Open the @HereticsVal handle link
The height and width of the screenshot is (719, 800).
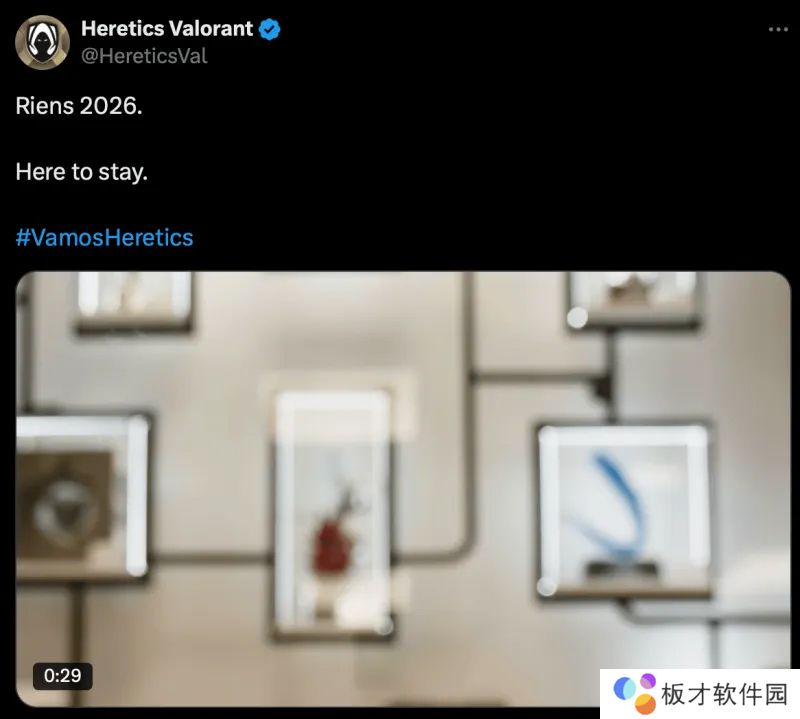click(x=144, y=56)
